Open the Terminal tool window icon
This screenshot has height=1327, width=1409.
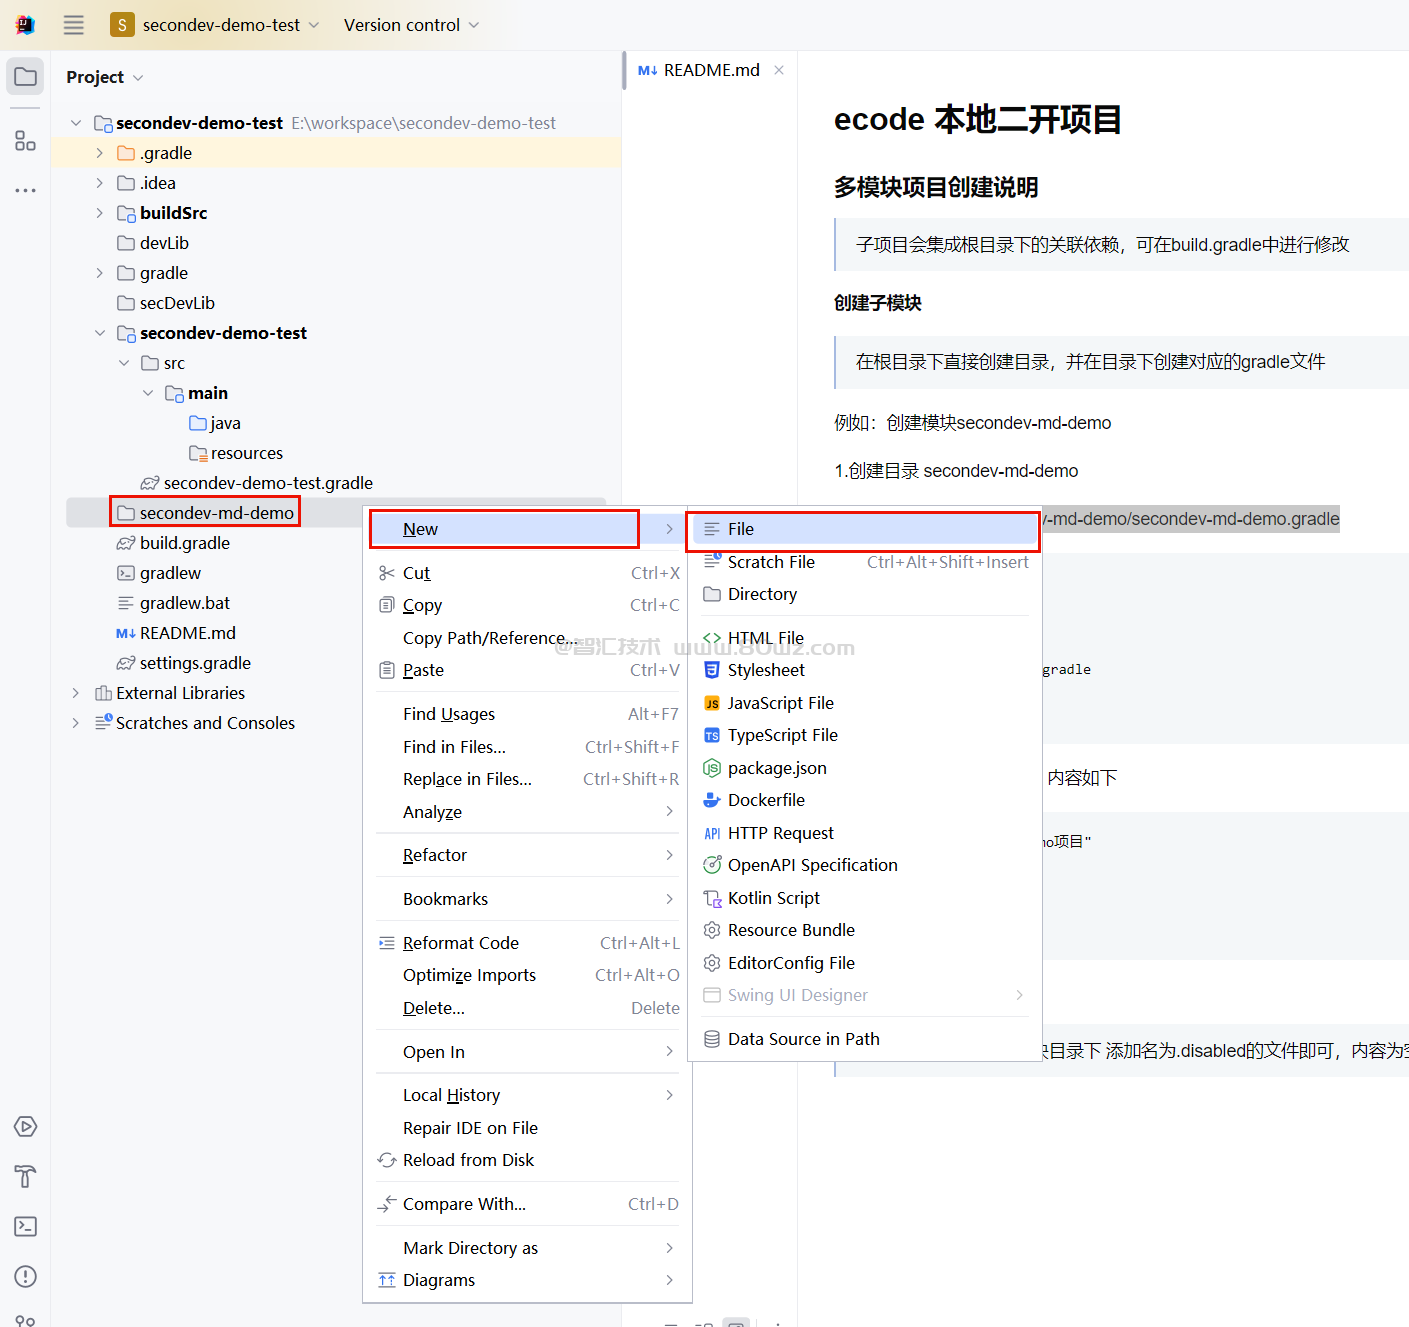point(25,1226)
